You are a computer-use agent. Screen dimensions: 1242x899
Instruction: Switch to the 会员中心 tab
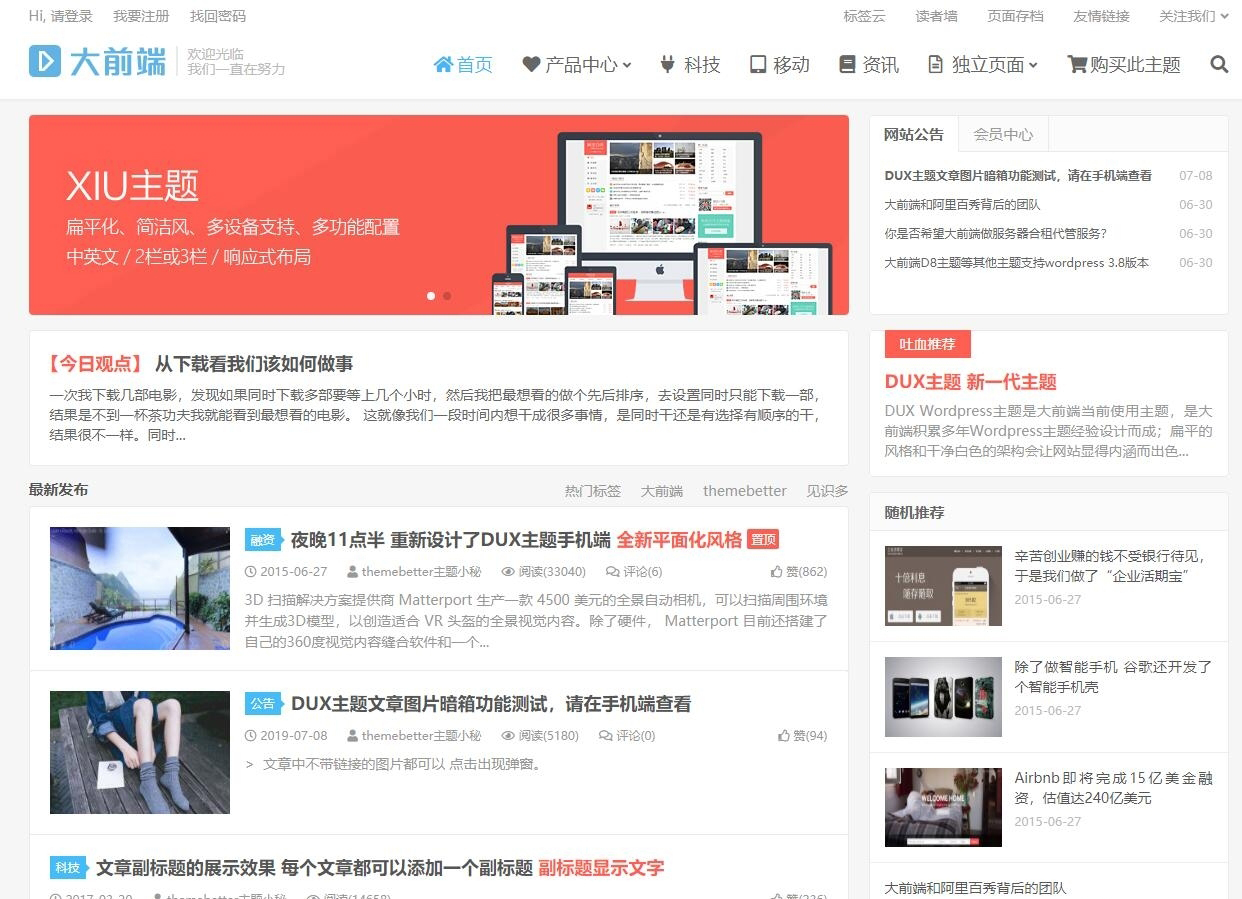coord(1003,134)
